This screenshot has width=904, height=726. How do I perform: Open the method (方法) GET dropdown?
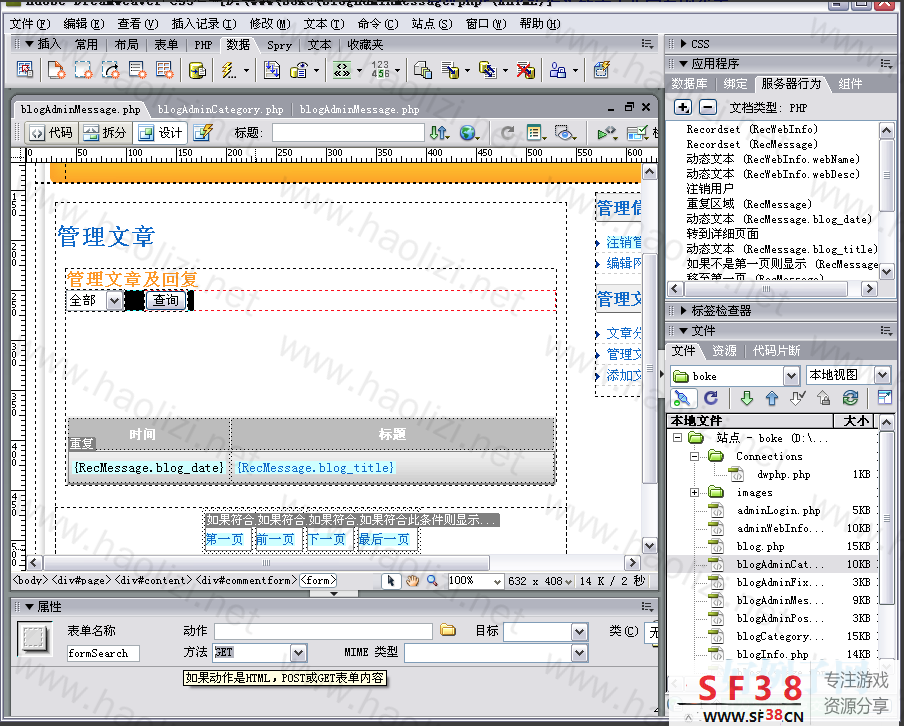298,653
